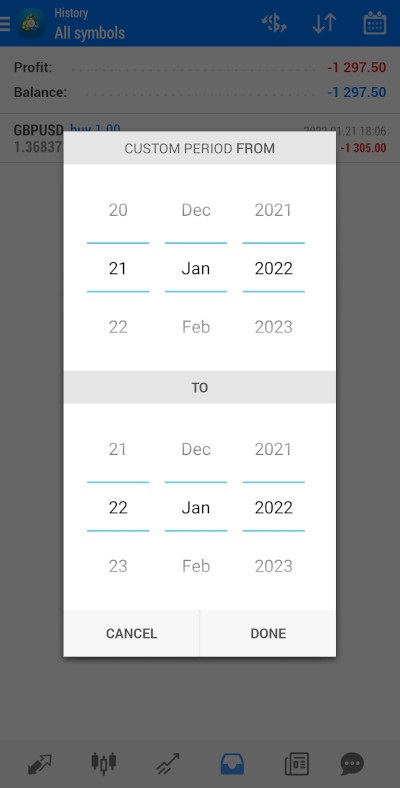Select the History inbox tab icon

click(232, 764)
